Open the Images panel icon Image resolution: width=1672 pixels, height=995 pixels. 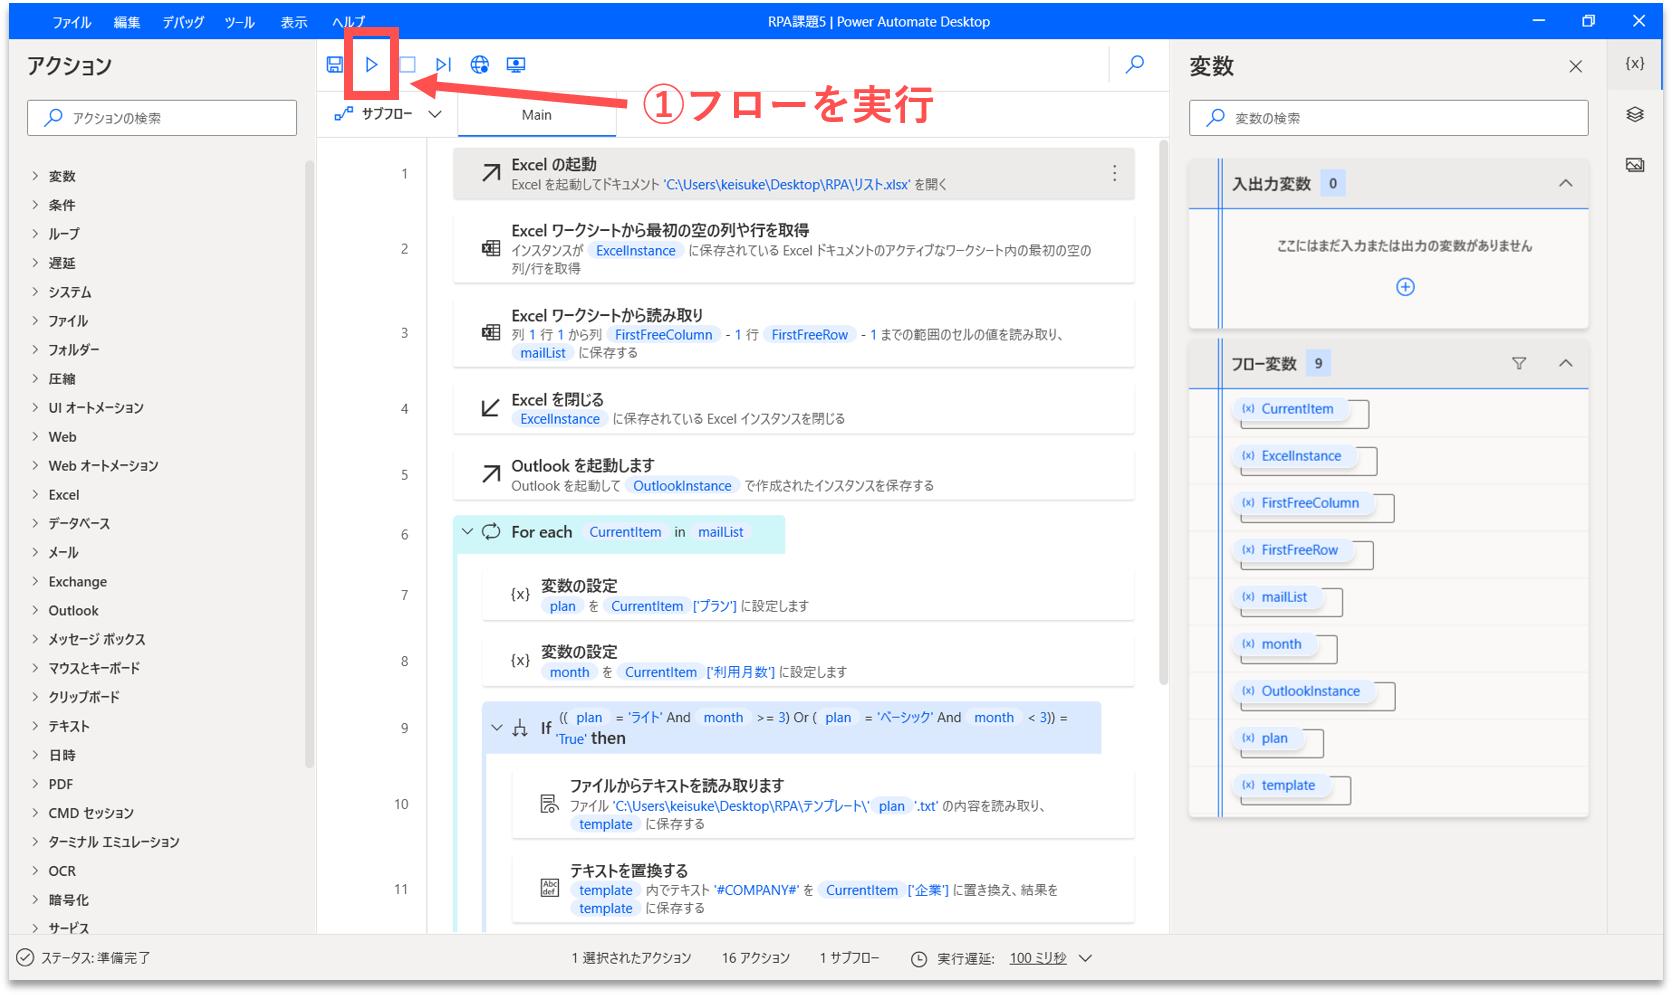point(1635,165)
